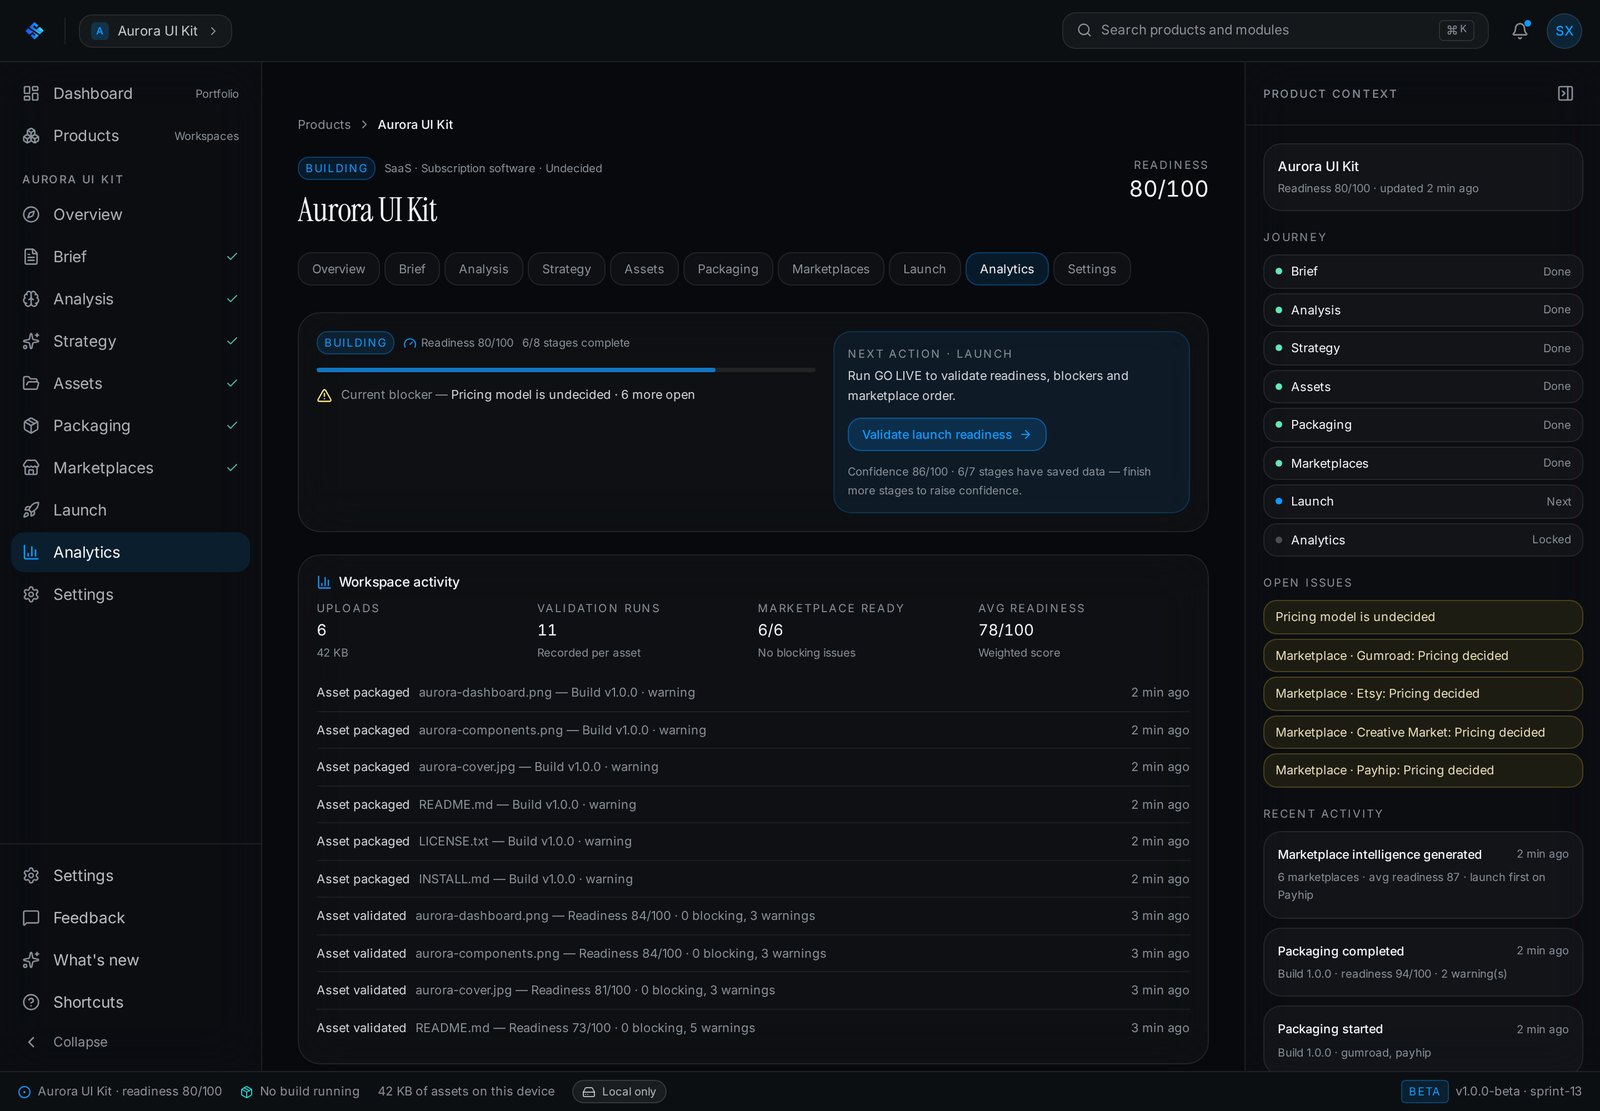Click the Analysis sidebar icon
1600x1111 pixels.
(x=31, y=298)
